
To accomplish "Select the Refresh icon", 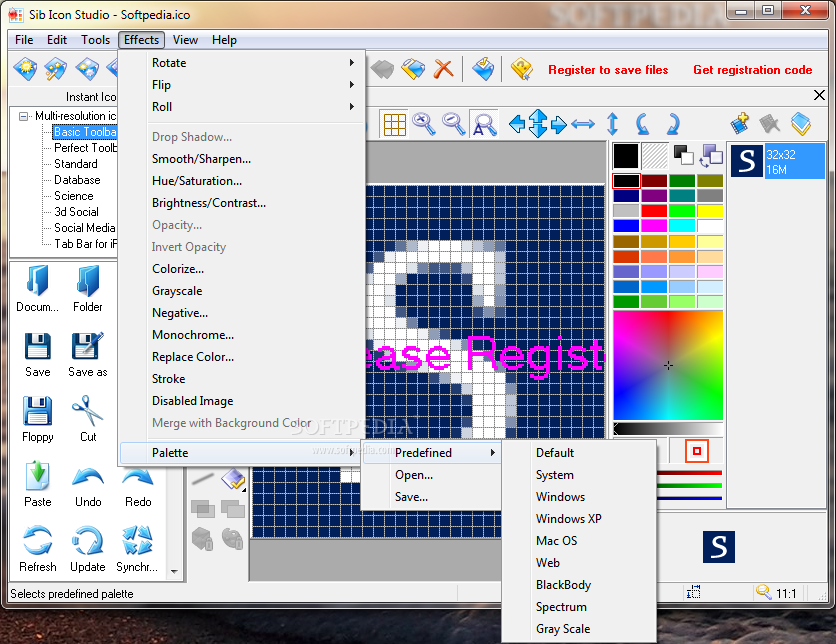I will click(37, 549).
